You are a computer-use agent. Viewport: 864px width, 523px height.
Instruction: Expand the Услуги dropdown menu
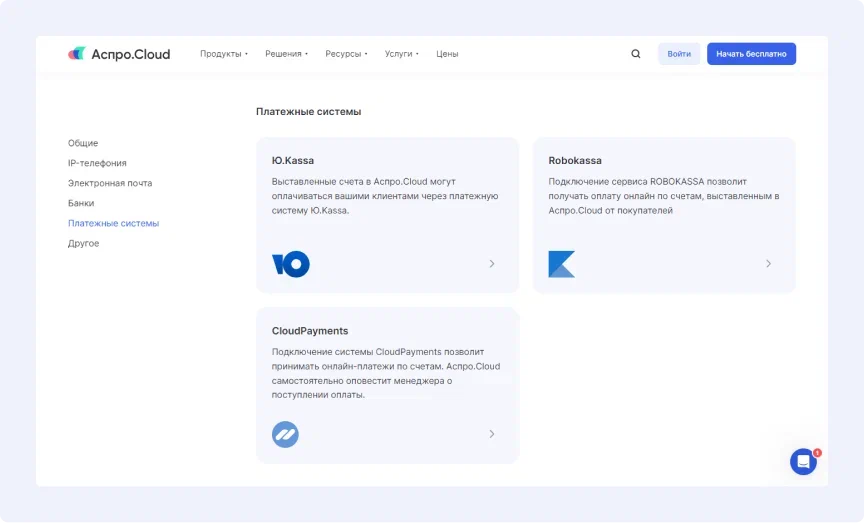pyautogui.click(x=402, y=54)
